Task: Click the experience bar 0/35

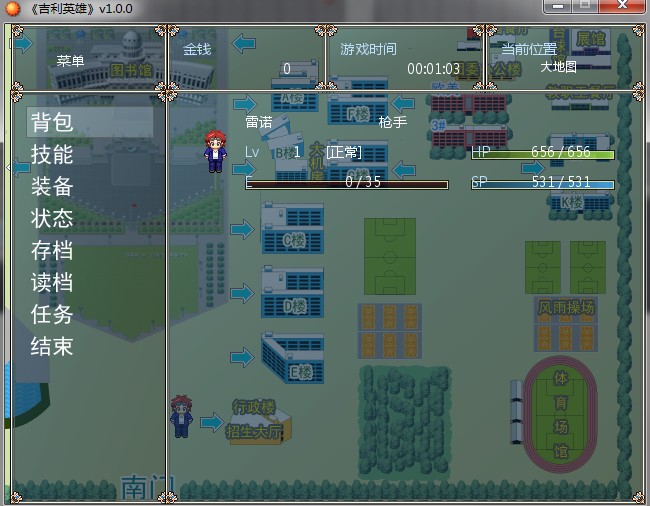Action: tap(347, 185)
